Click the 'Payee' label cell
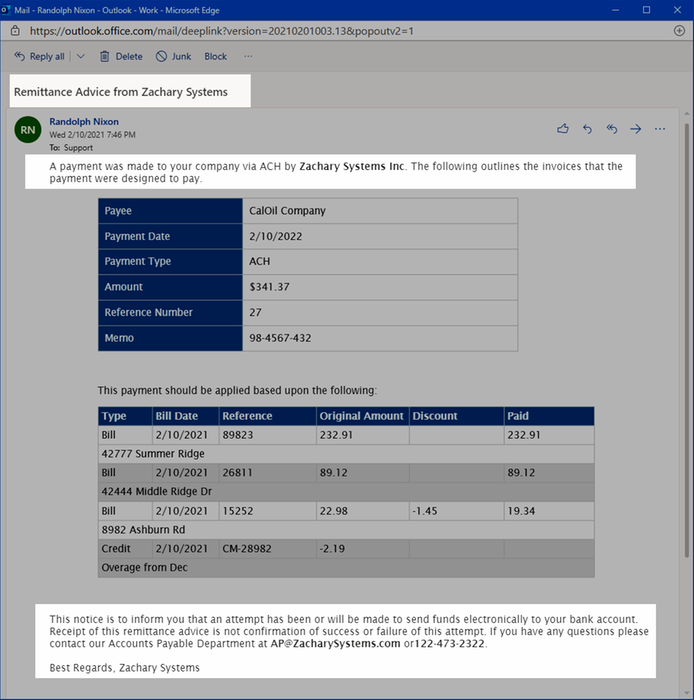 170,211
